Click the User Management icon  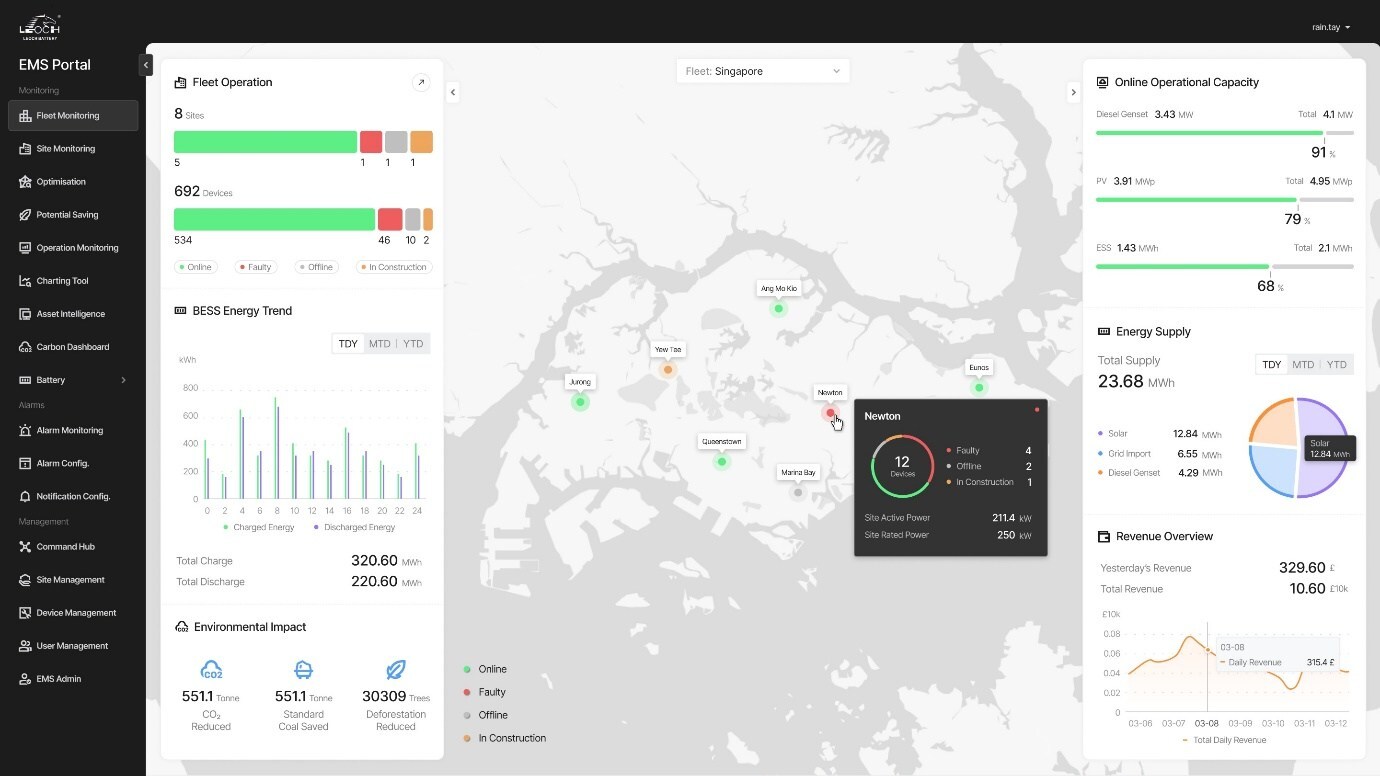click(26, 646)
